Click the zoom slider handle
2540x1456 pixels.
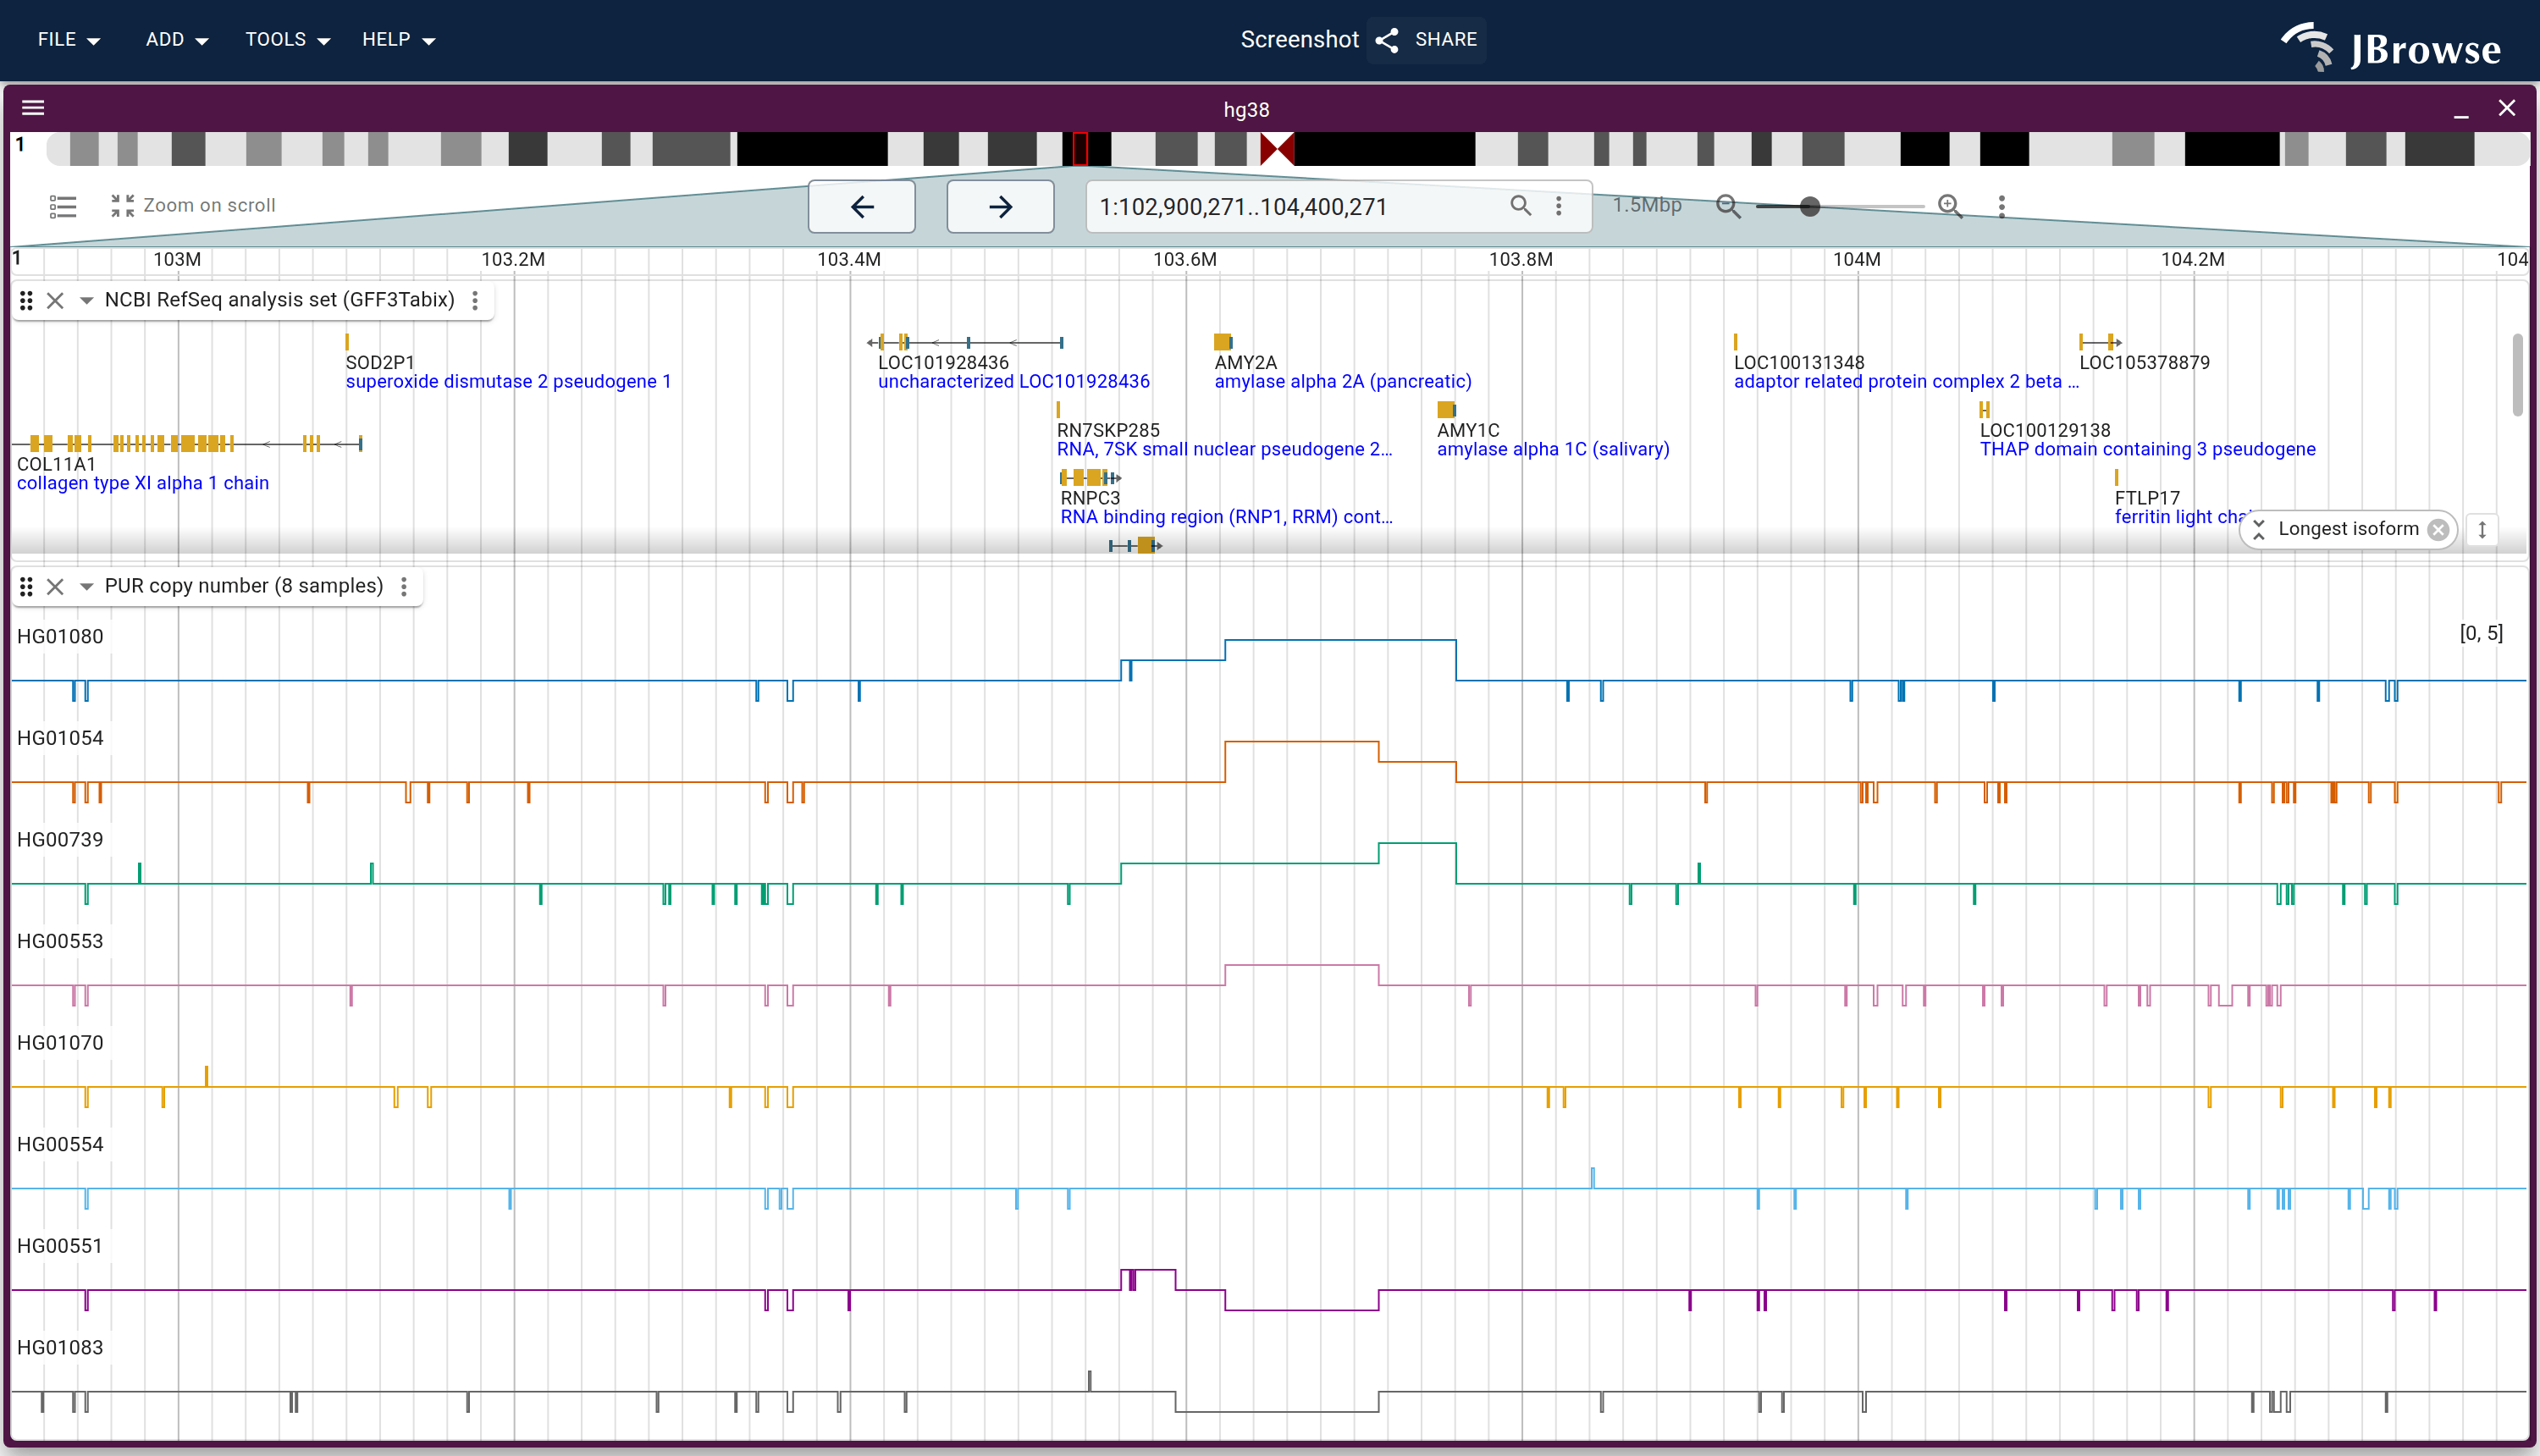pyautogui.click(x=1809, y=207)
